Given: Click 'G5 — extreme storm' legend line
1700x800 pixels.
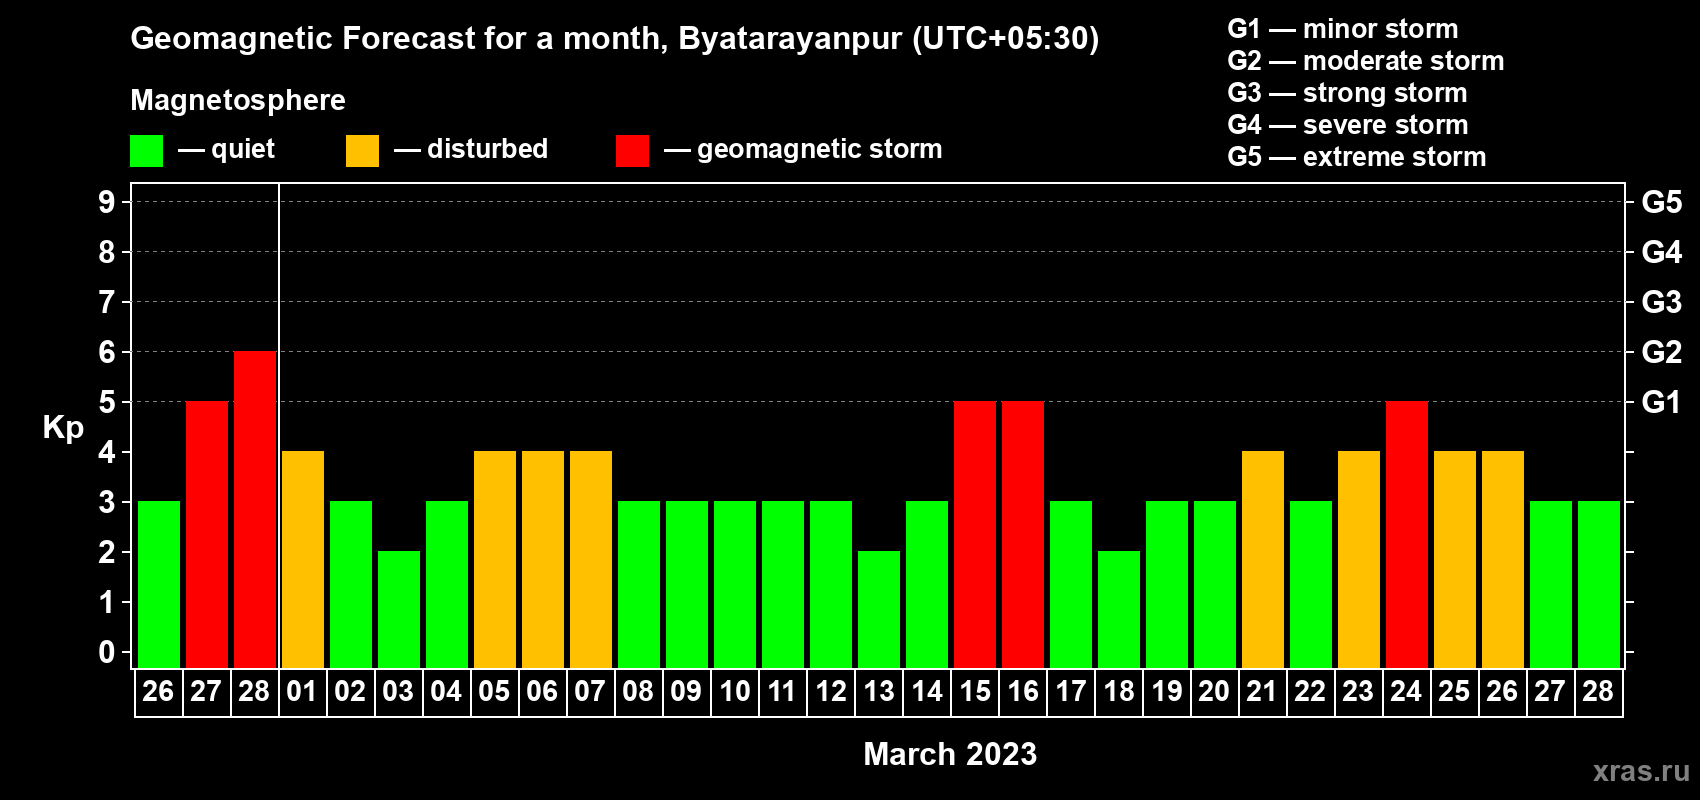Looking at the screenshot, I should click(x=1357, y=157).
